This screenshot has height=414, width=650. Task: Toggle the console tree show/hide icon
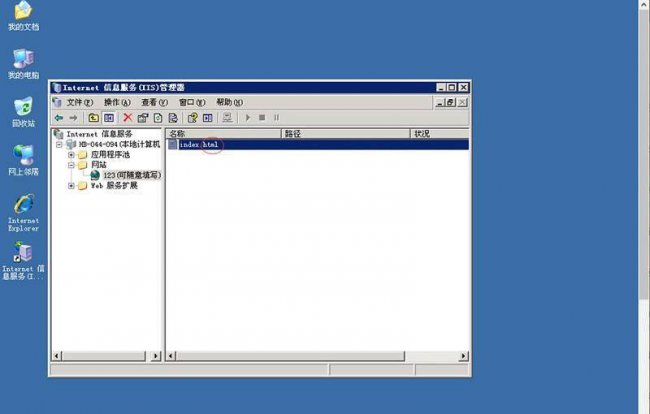click(109, 118)
